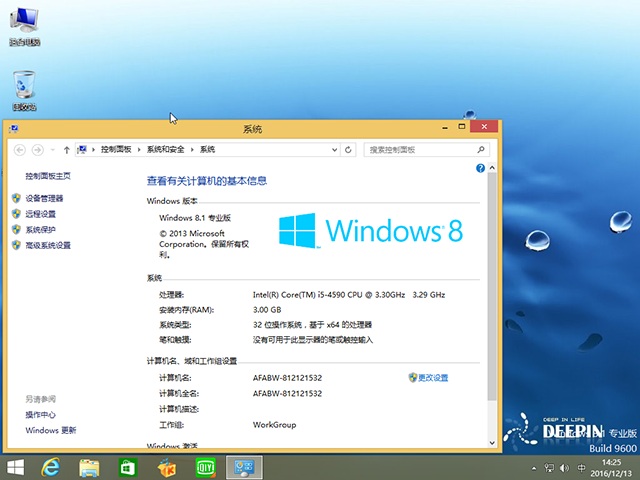
Task: Open 操作中心 link
Action: pyautogui.click(x=40, y=415)
